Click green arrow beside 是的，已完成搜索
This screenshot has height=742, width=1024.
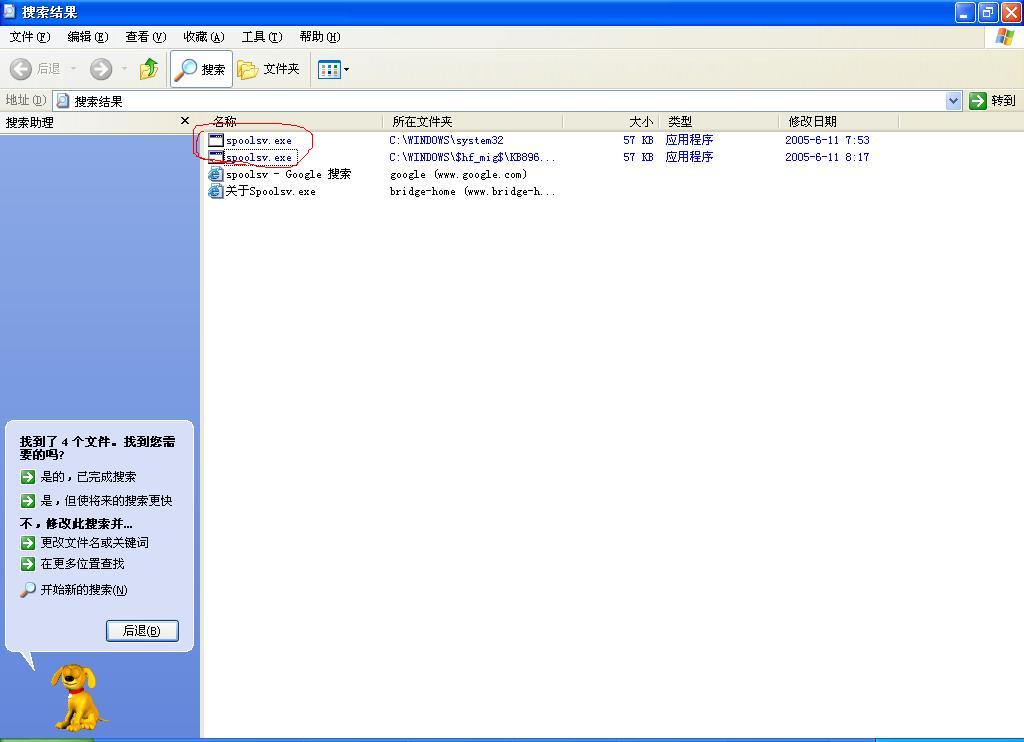pos(27,477)
